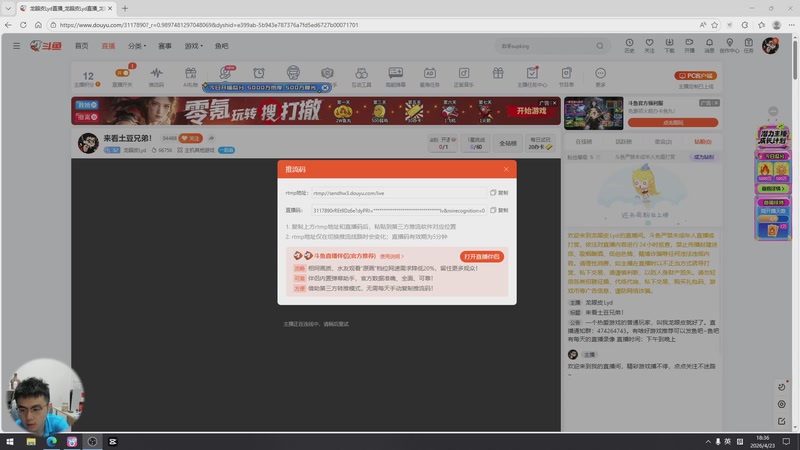Open 创作中心 creator center icon
The image size is (800, 450).
(x=729, y=45)
